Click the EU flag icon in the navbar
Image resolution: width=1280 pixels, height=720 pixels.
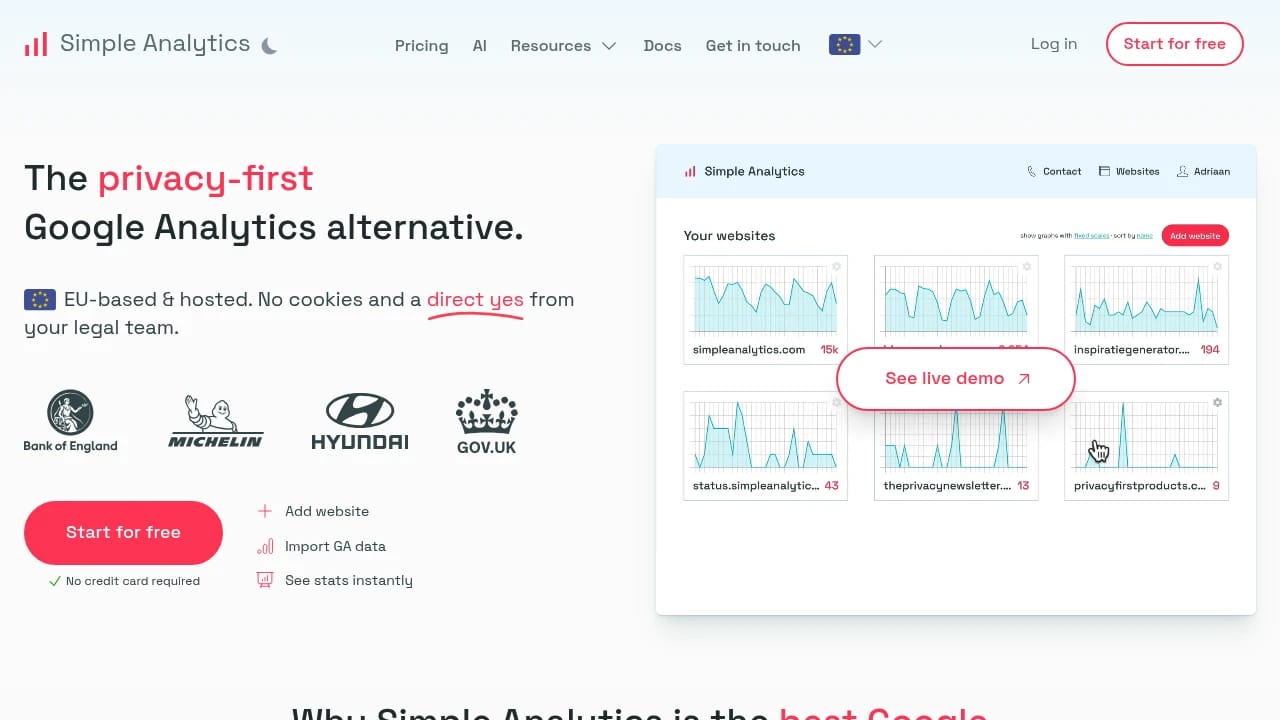pos(844,44)
